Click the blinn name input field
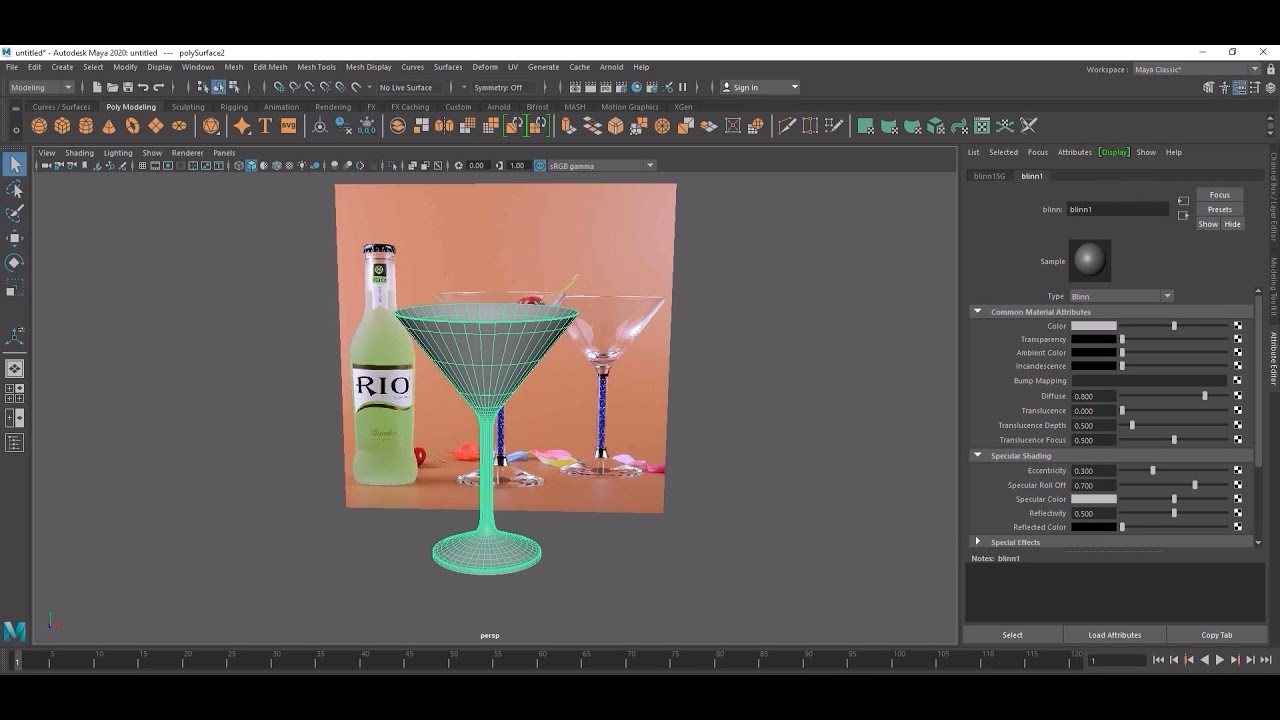 tap(1118, 210)
